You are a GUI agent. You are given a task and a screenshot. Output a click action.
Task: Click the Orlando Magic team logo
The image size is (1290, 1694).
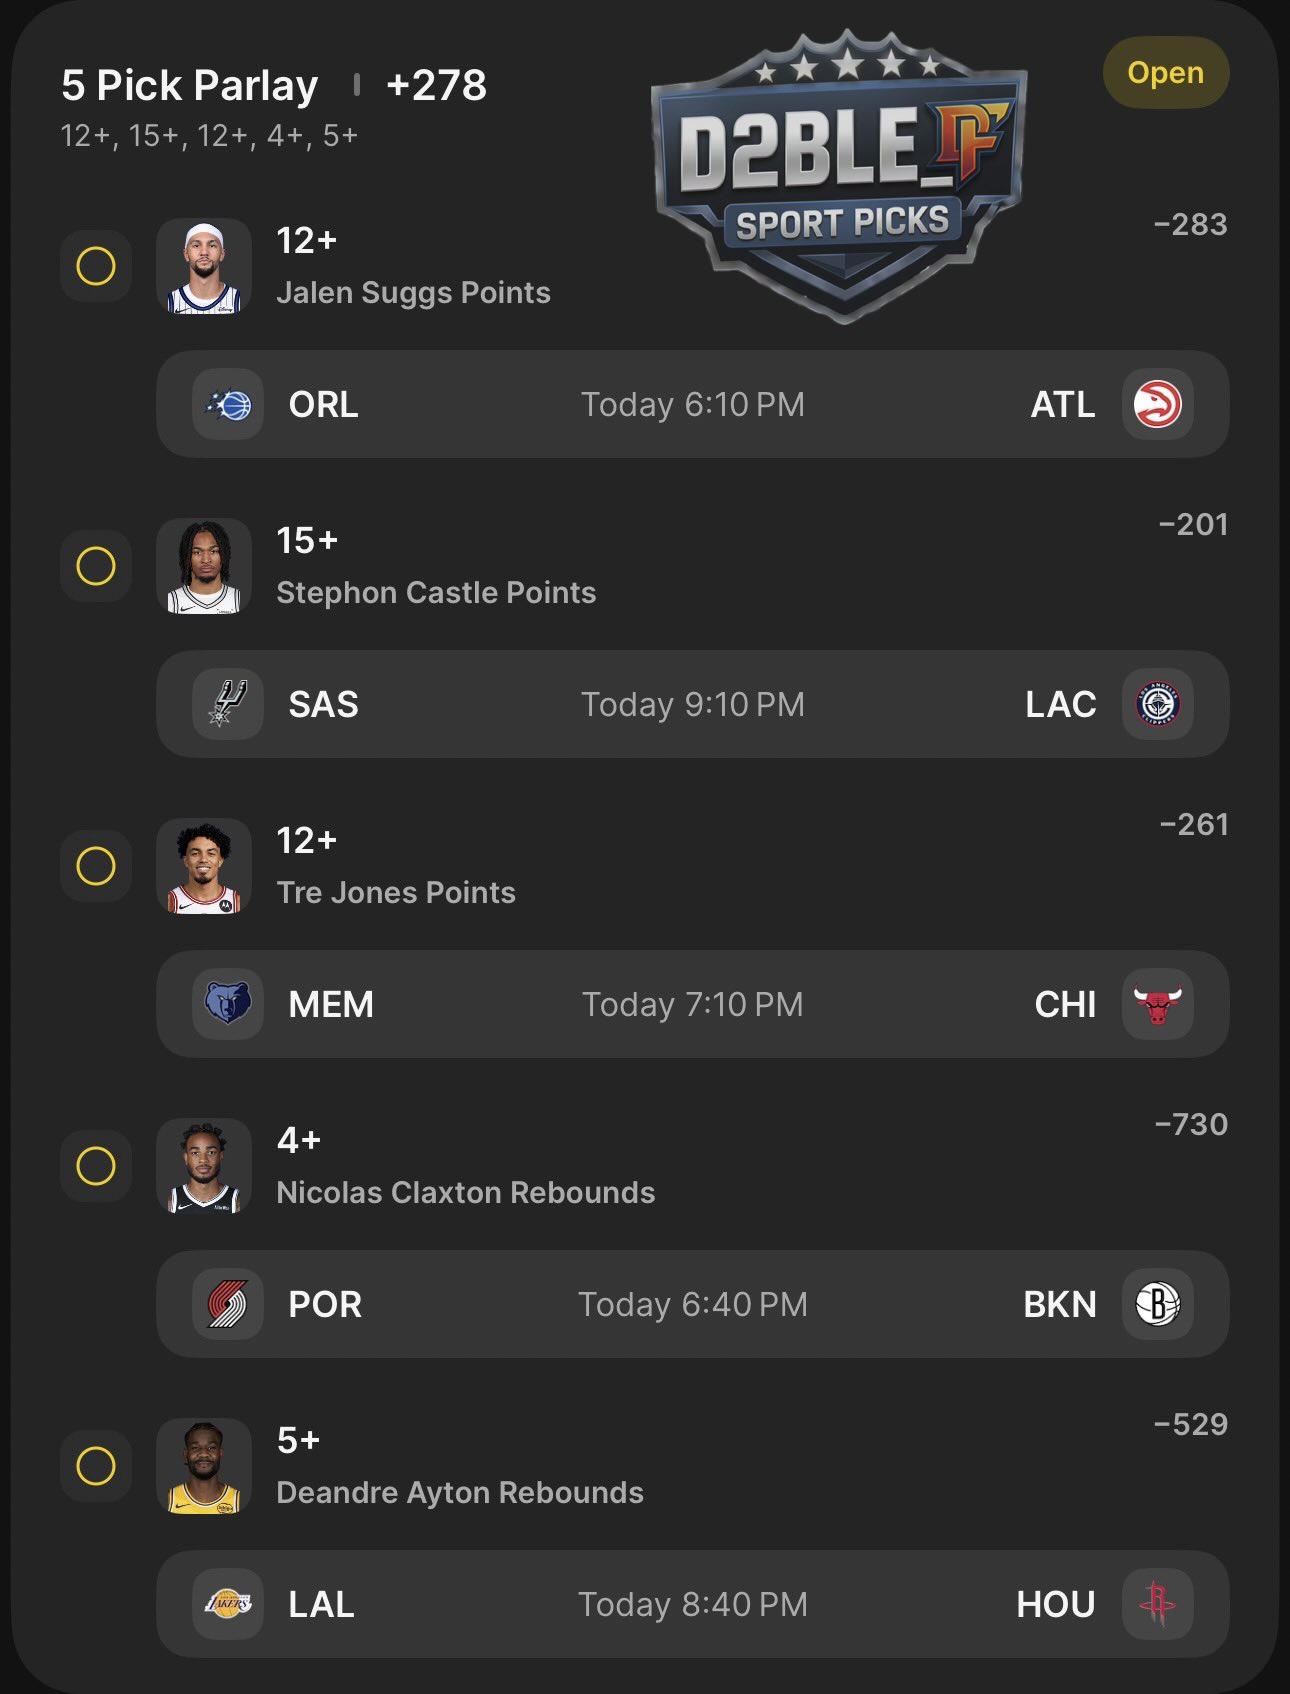click(228, 405)
